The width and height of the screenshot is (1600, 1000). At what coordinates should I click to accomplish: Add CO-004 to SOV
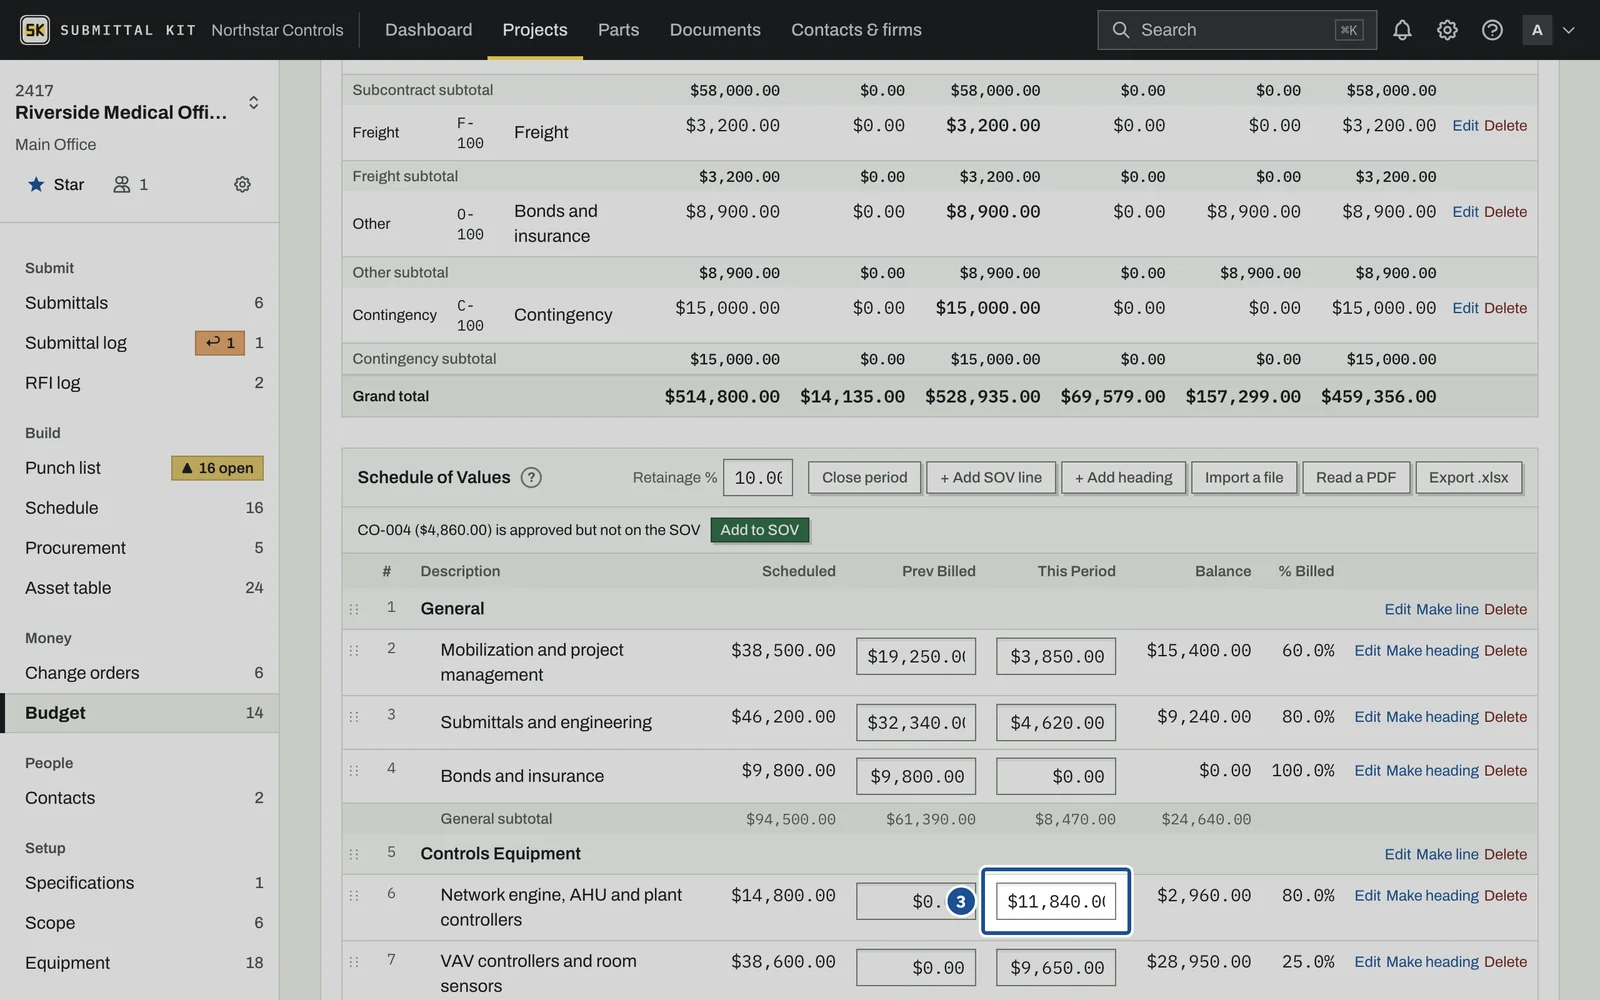tap(760, 530)
